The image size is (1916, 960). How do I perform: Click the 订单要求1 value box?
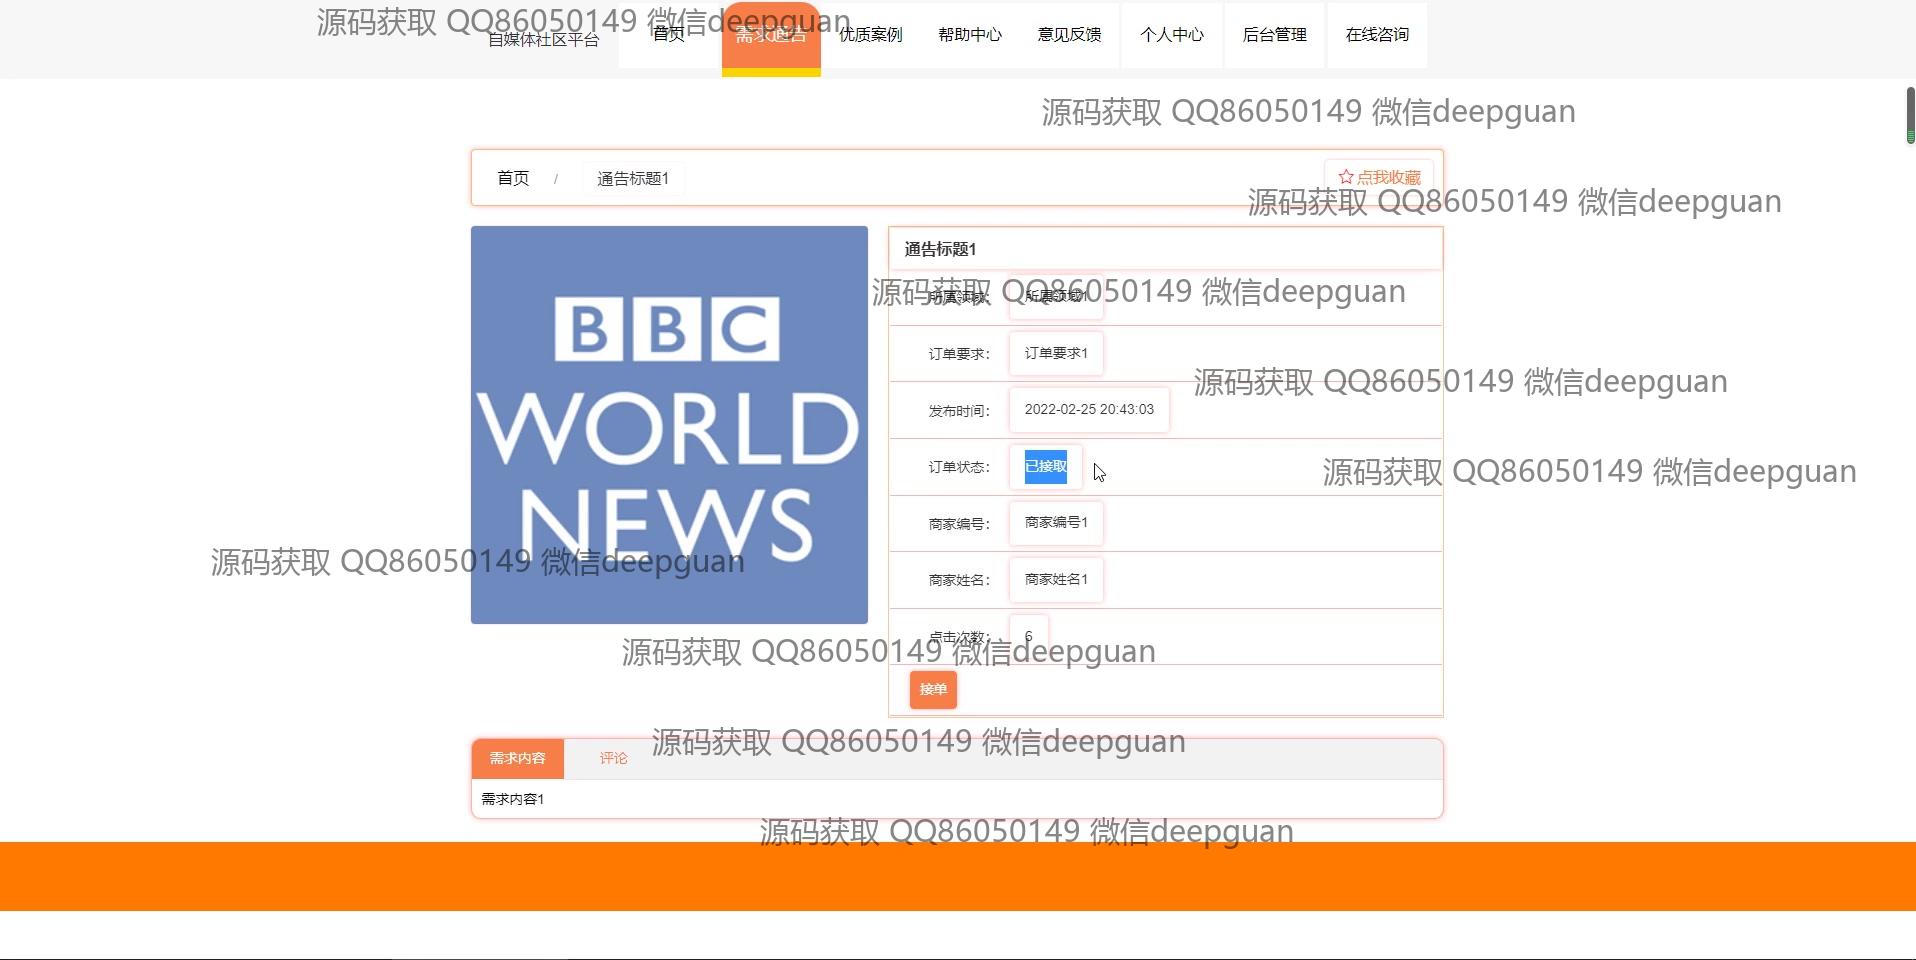[x=1056, y=353]
